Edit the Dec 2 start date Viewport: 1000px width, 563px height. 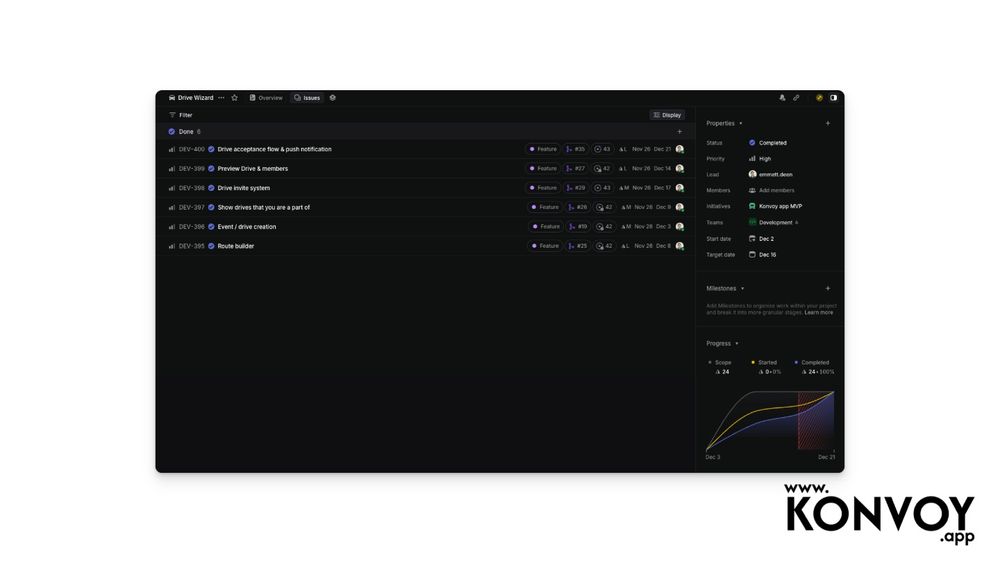point(761,239)
